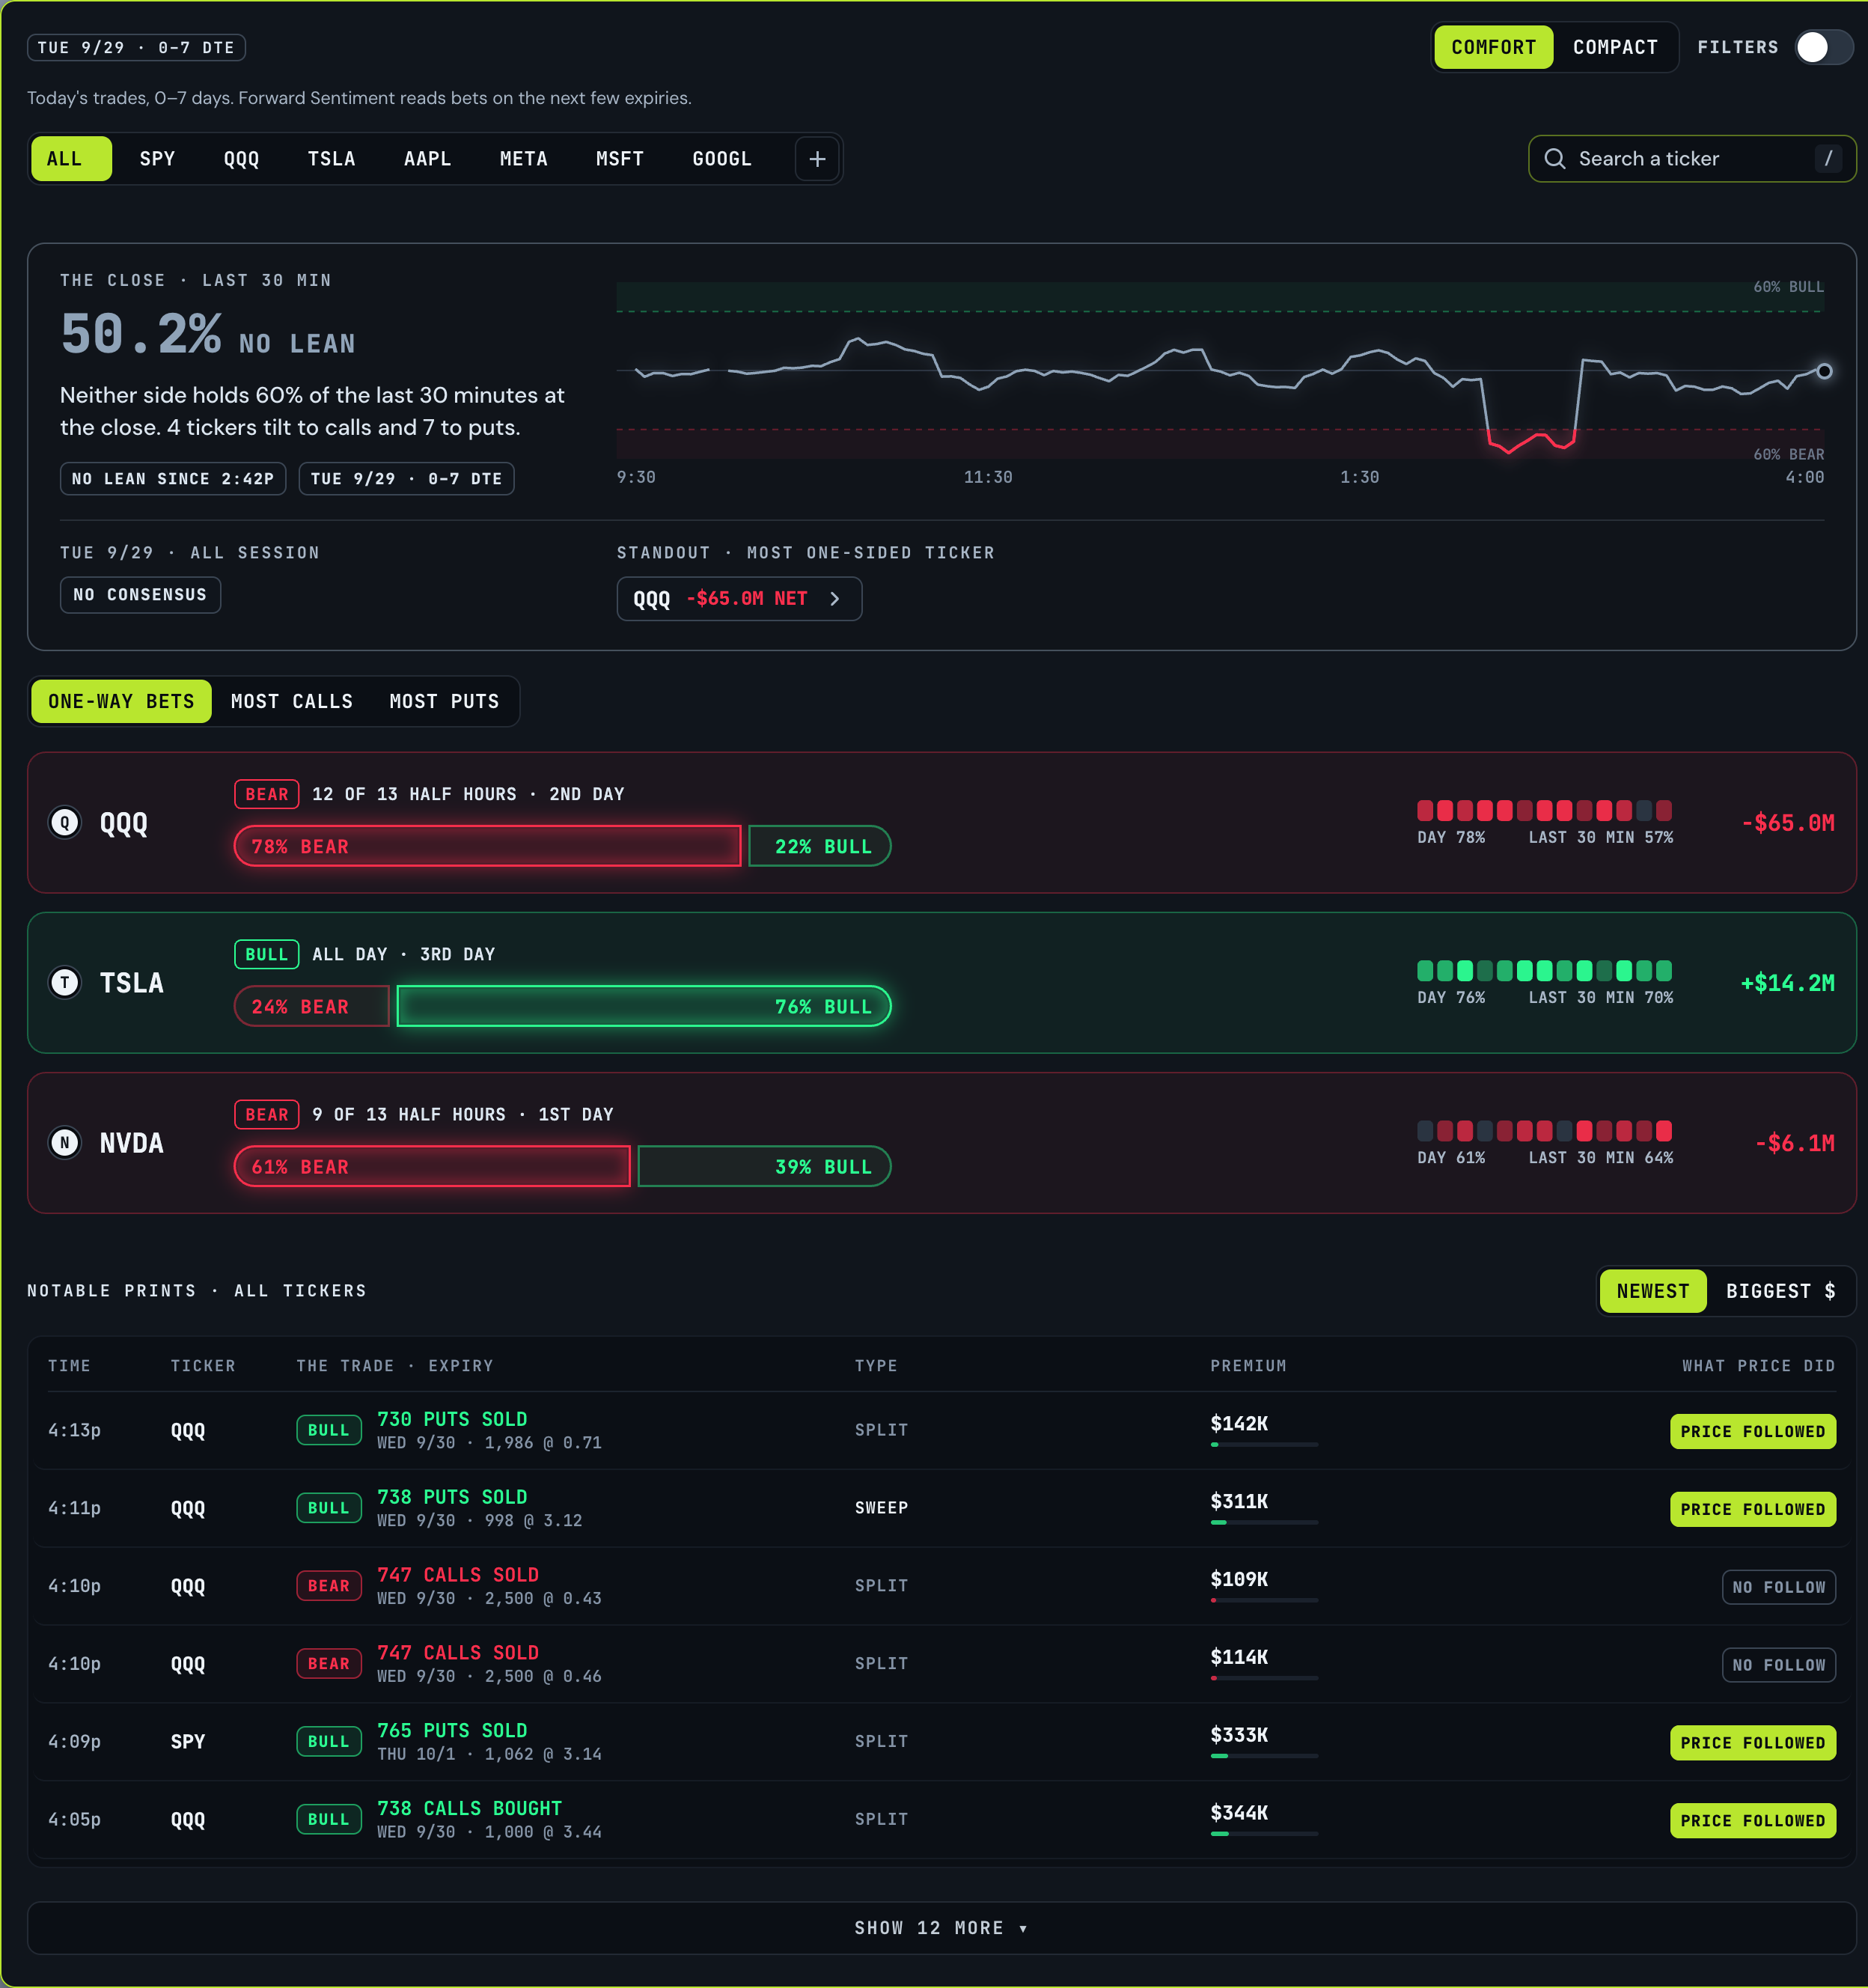Sort notable prints by Newest

[x=1652, y=1291]
